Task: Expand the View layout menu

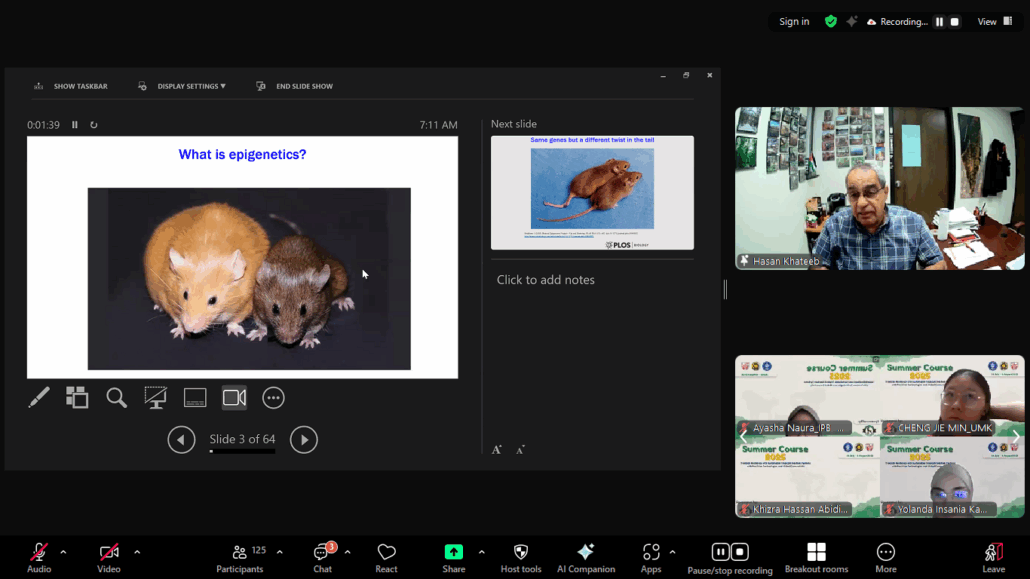Action: click(995, 22)
